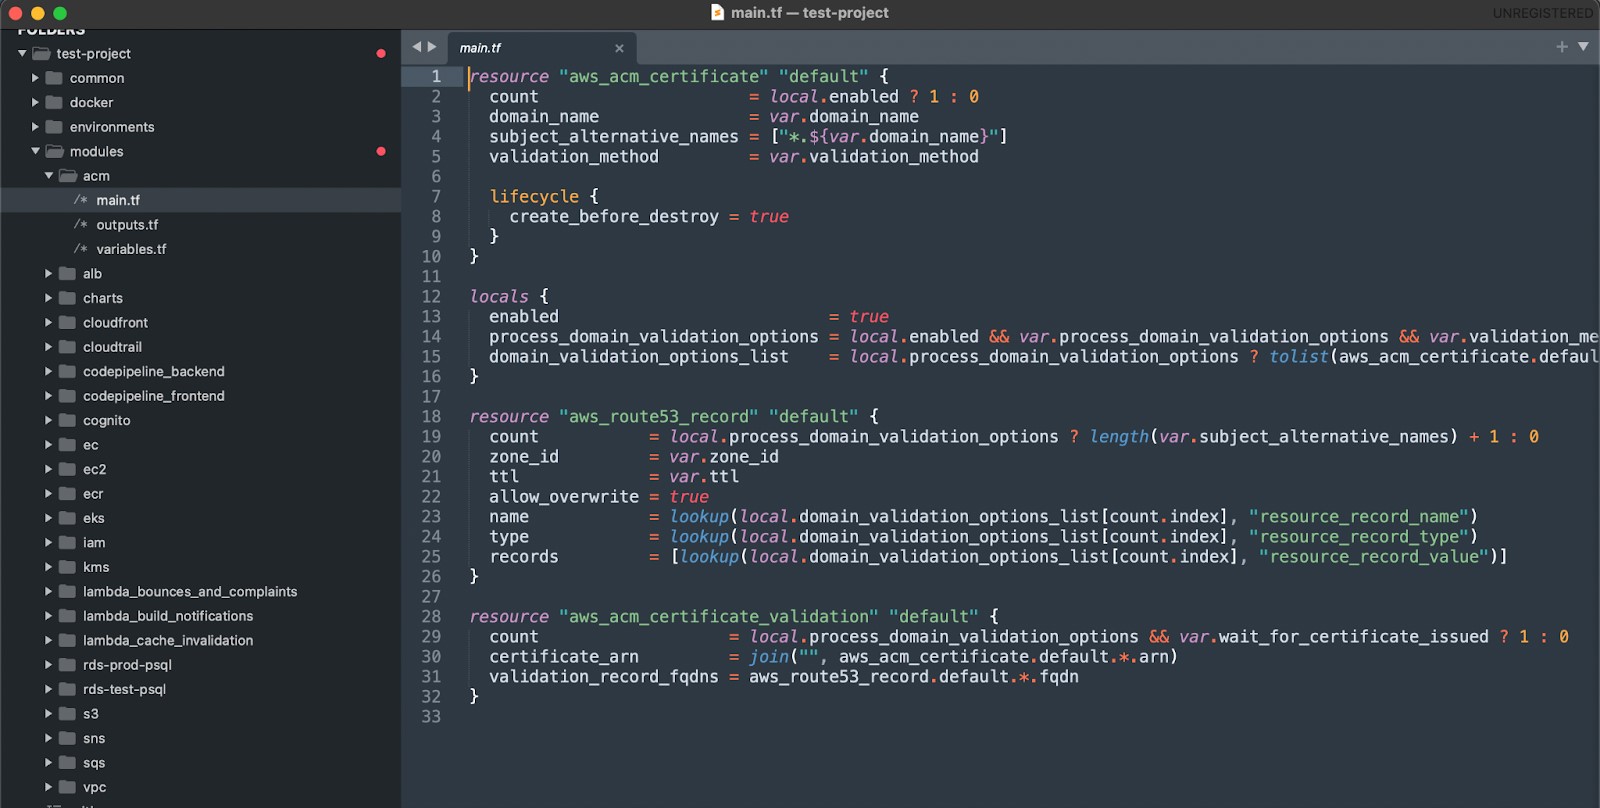The height and width of the screenshot is (808, 1600).
Task: Select the eks folder icon
Action: click(67, 518)
